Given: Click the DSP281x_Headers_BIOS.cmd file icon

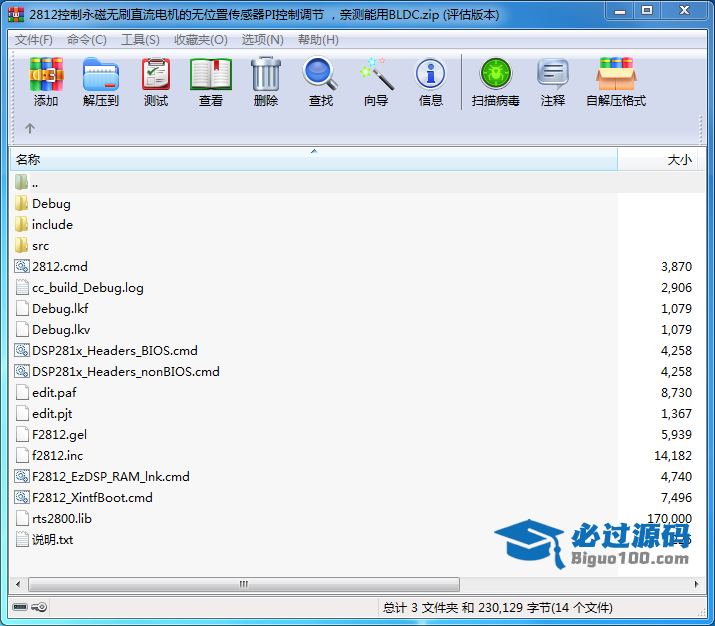Looking at the screenshot, I should (22, 350).
